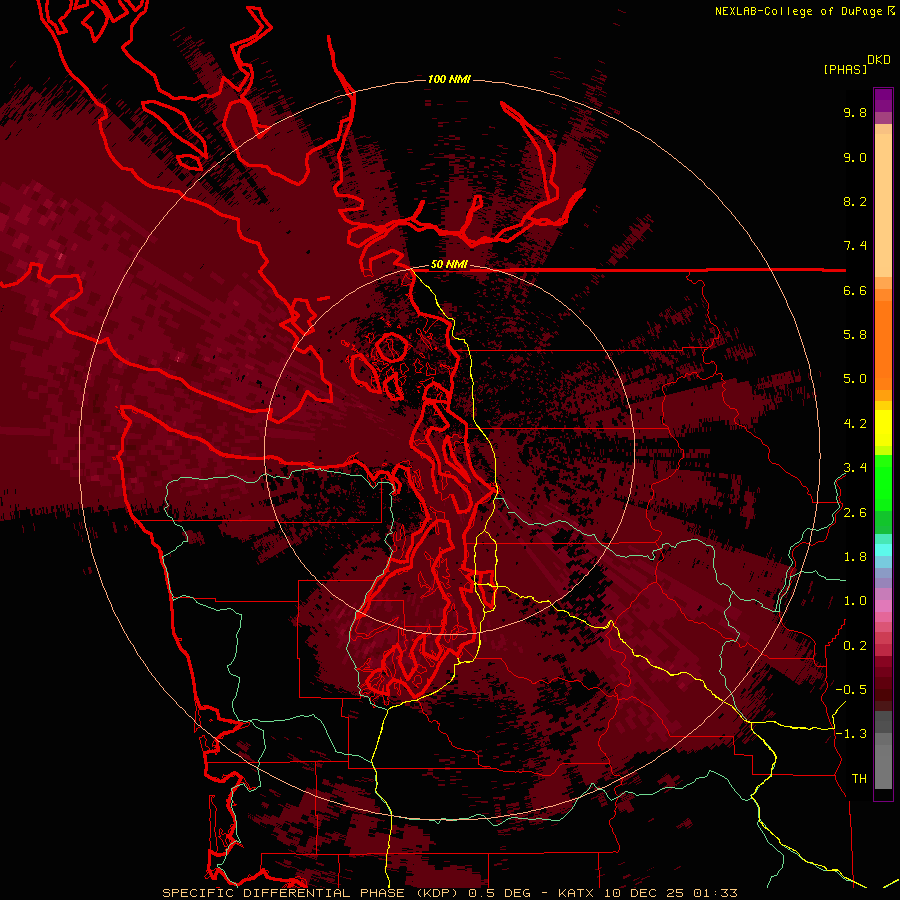Click the 10 DEC 25 01:33 timestamp

pos(670,893)
